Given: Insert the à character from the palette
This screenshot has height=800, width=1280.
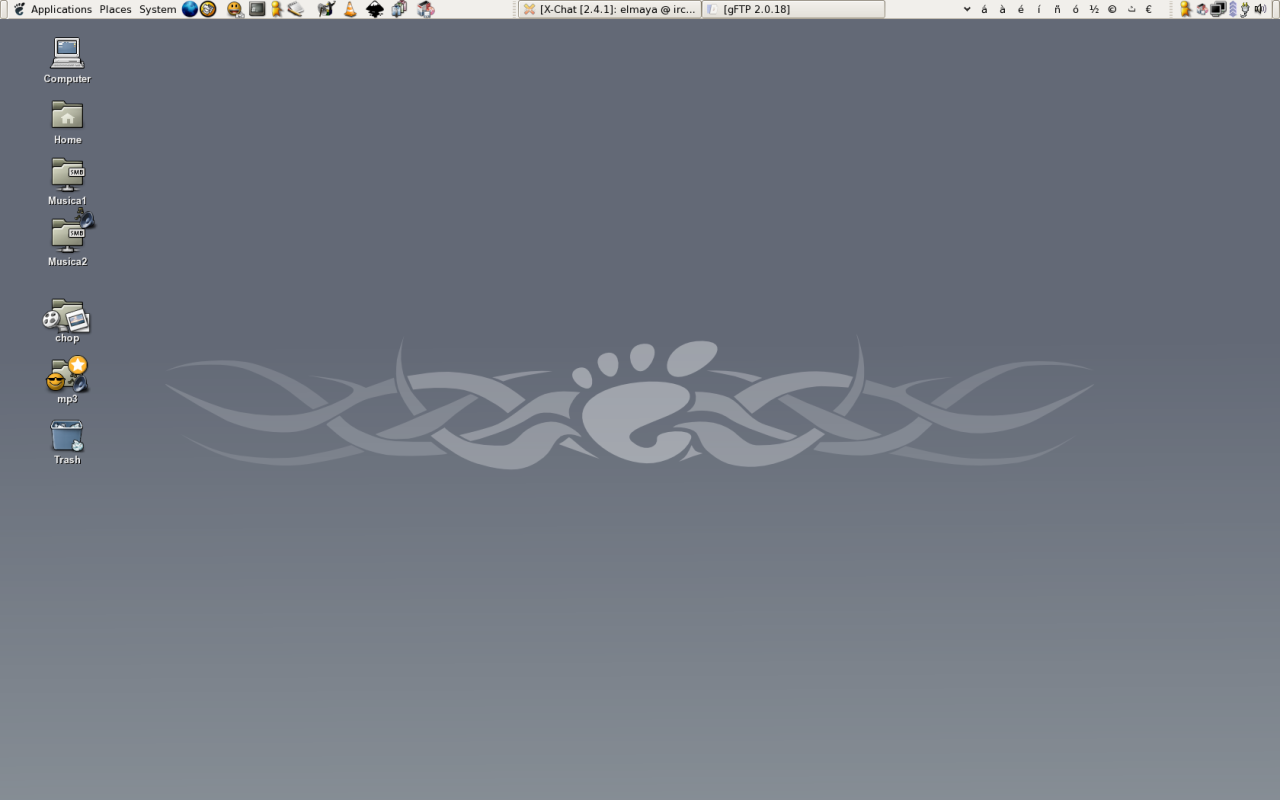Looking at the screenshot, I should click(1003, 9).
